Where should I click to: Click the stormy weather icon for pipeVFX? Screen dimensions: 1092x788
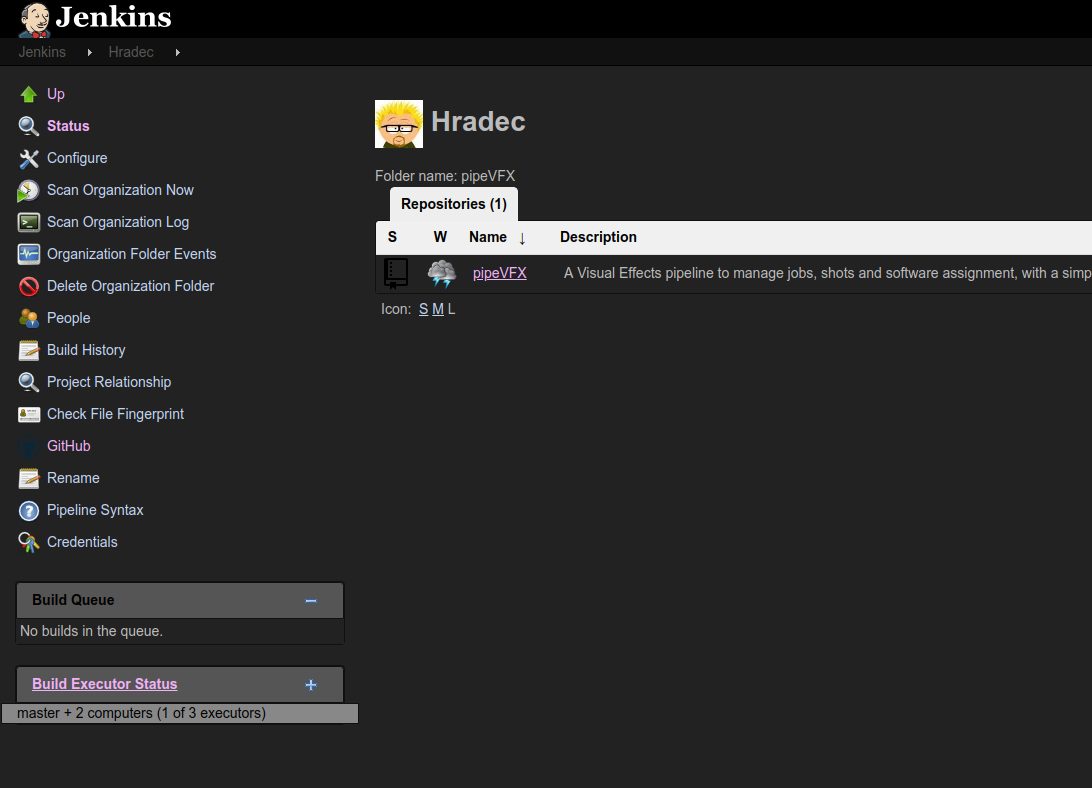pos(442,274)
